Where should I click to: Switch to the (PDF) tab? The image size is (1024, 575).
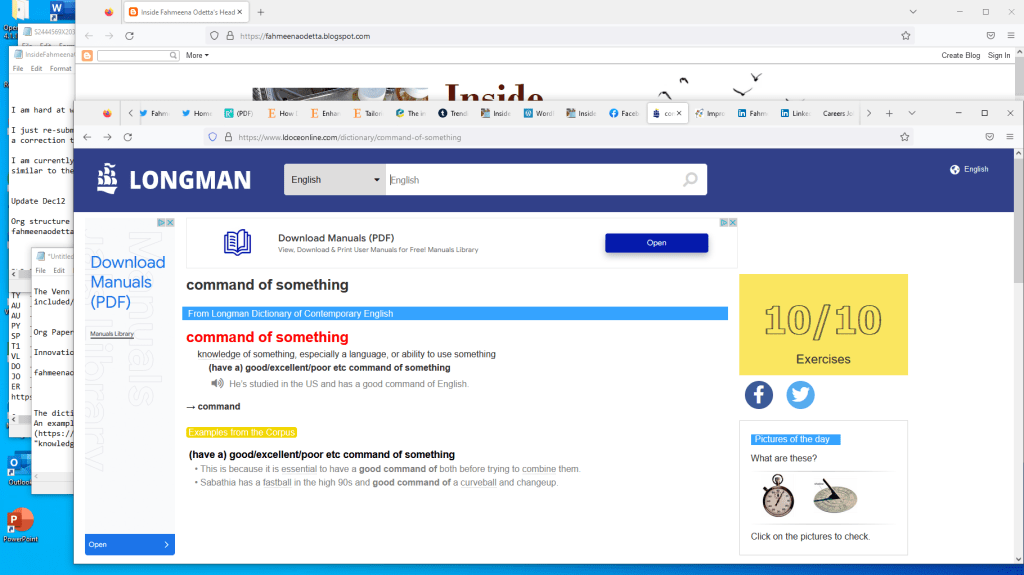point(238,113)
